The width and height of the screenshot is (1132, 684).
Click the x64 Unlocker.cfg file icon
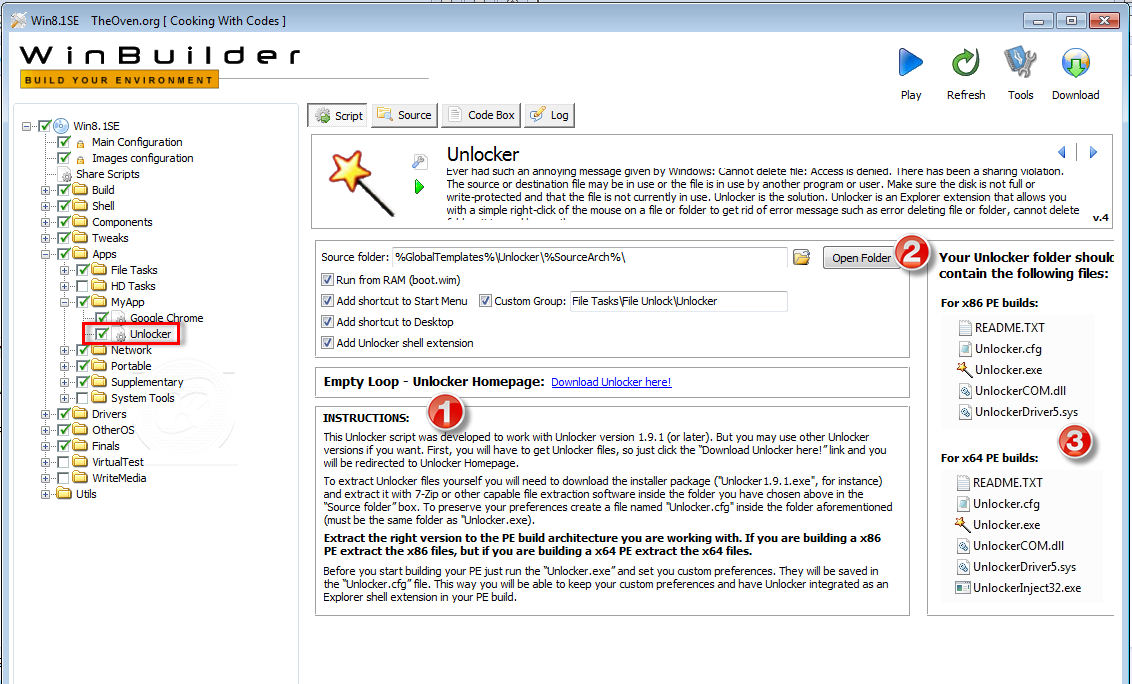coord(963,503)
